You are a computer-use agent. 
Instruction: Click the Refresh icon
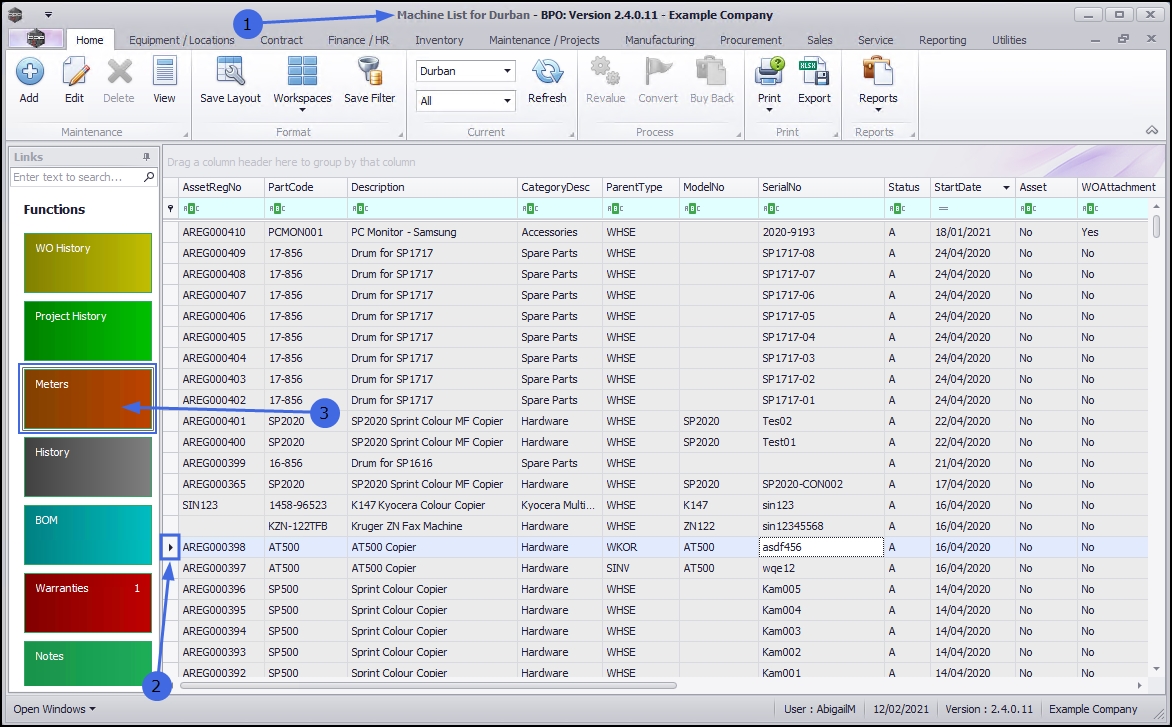pyautogui.click(x=547, y=72)
